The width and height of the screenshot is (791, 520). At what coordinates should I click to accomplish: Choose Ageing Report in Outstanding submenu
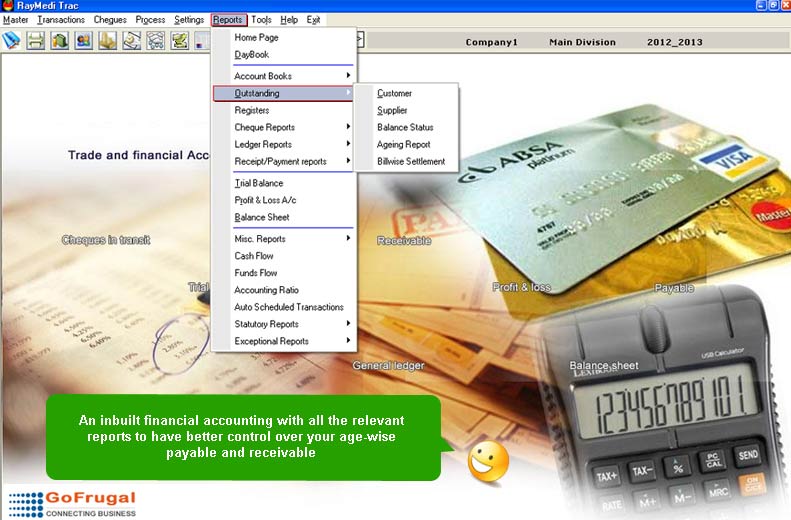pyautogui.click(x=407, y=145)
